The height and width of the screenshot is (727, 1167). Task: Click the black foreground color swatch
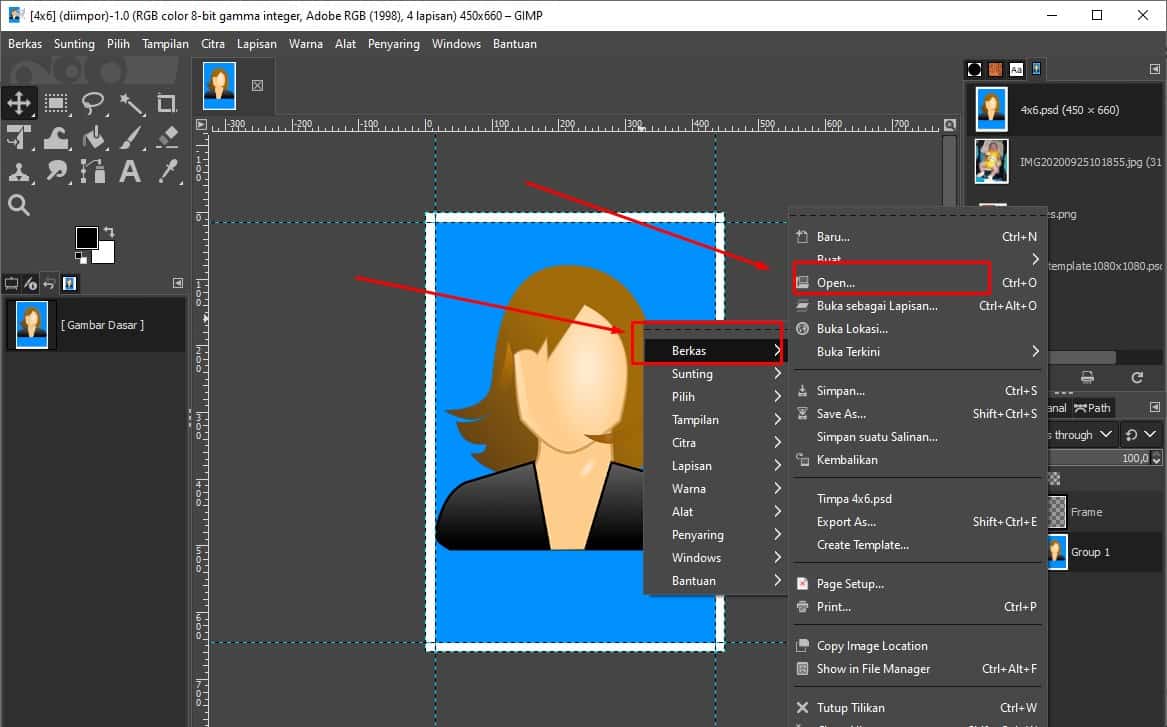click(x=86, y=237)
